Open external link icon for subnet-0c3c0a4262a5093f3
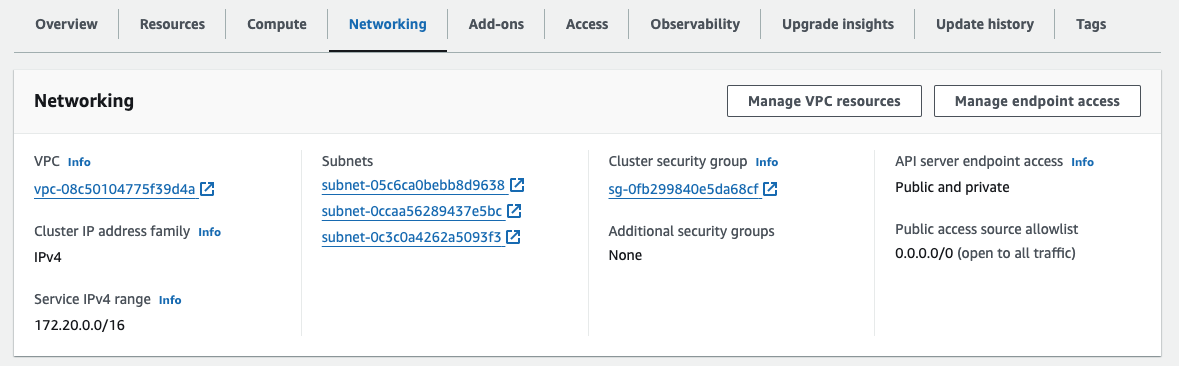The image size is (1179, 366). pyautogui.click(x=514, y=237)
